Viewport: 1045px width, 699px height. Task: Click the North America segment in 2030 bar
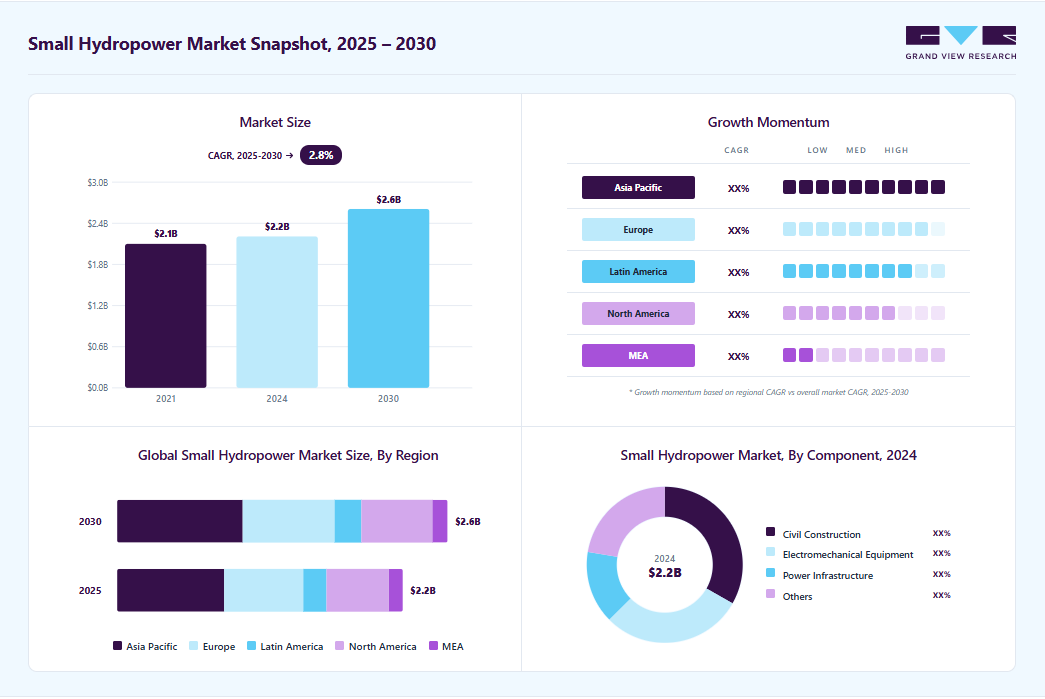tap(397, 521)
